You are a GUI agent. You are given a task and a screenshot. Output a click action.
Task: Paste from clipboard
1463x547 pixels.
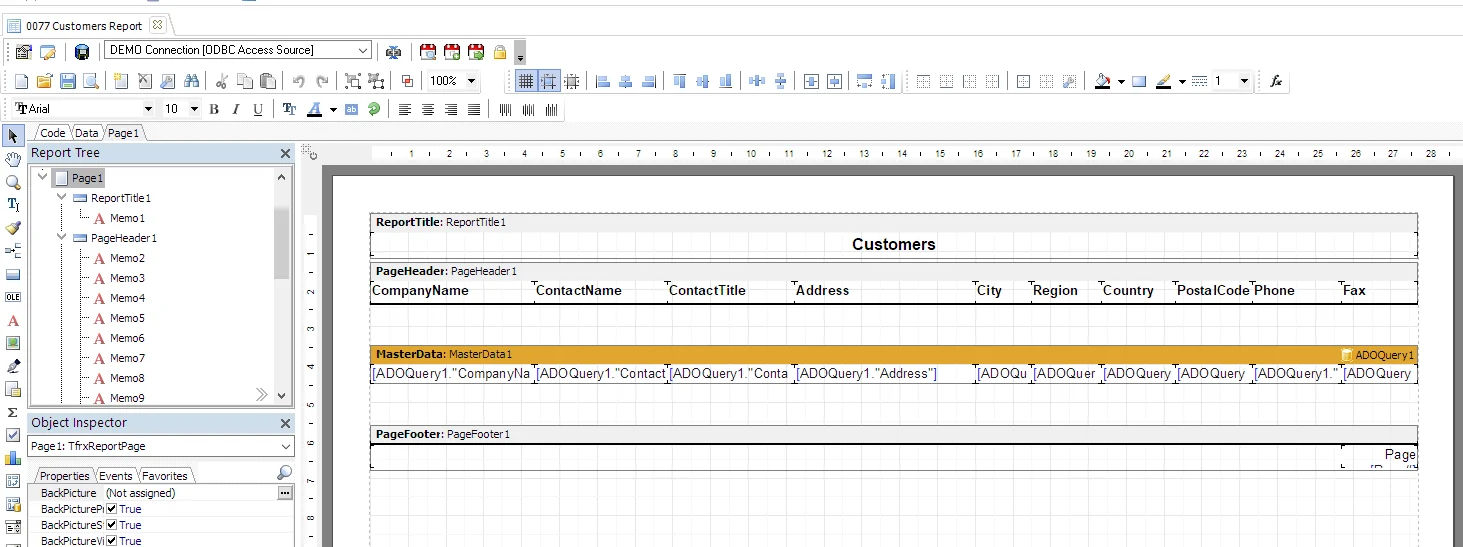[x=268, y=81]
